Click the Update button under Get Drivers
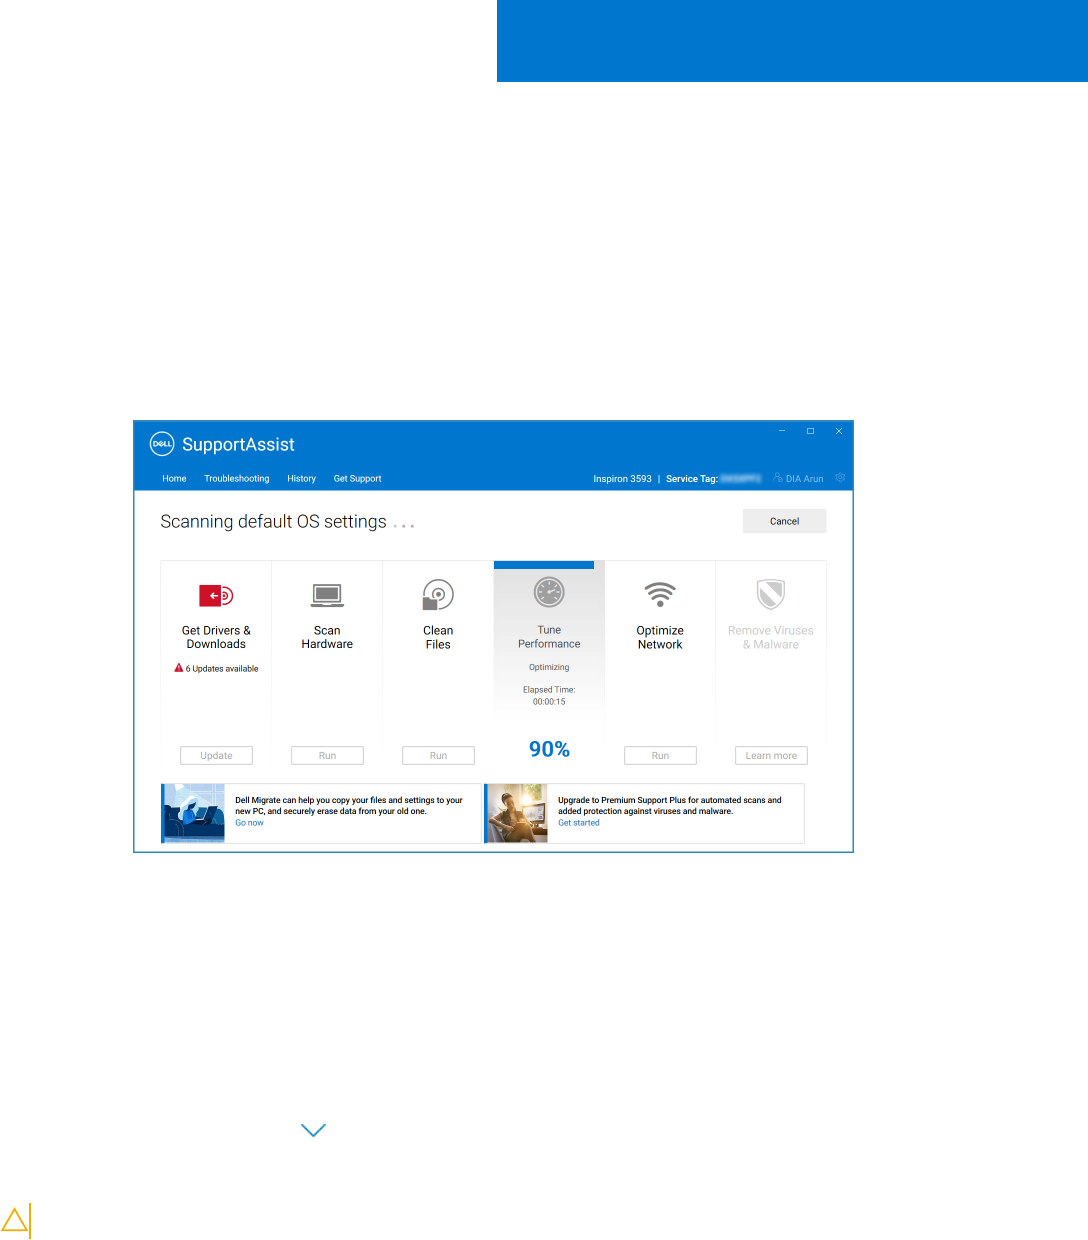This screenshot has height=1240, width=1088. tap(216, 756)
